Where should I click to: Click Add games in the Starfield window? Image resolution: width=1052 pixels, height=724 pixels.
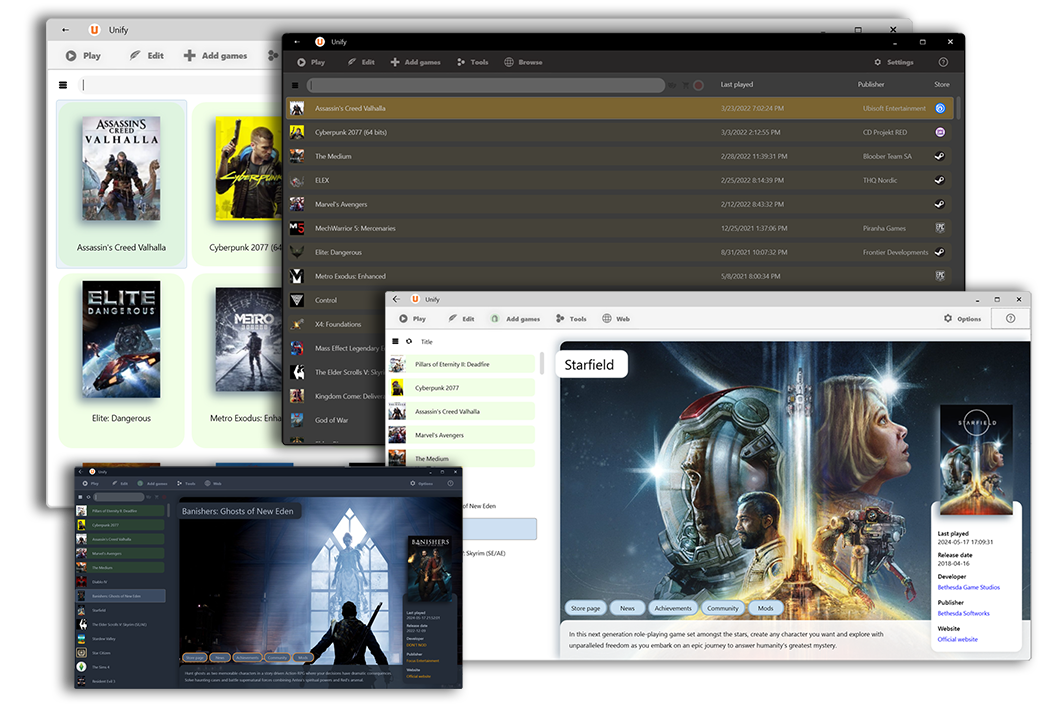[x=515, y=319]
